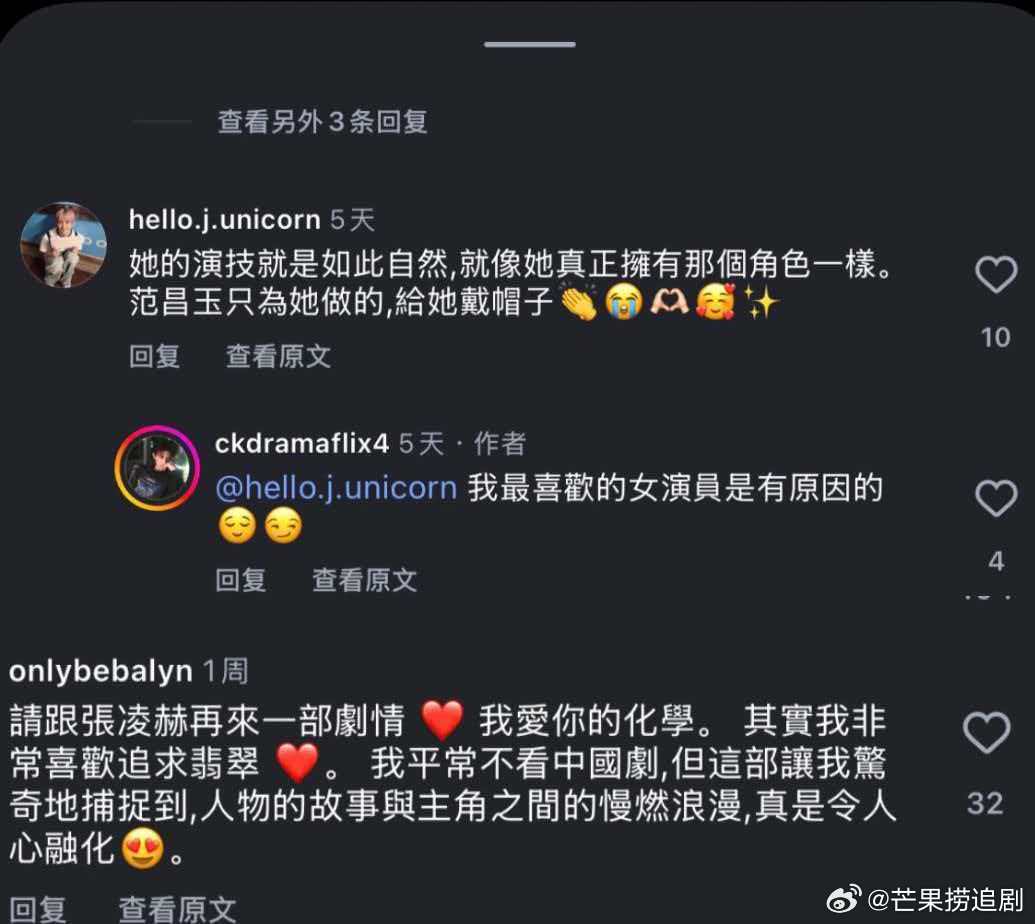Click 回复 under onlybebalyn's comment
The image size is (1035, 924).
click(x=38, y=909)
